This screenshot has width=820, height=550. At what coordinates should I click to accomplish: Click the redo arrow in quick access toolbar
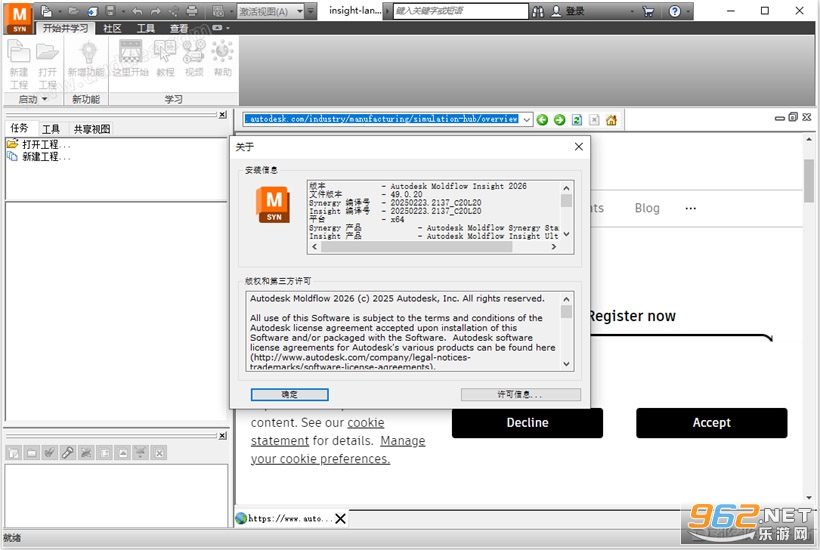156,11
